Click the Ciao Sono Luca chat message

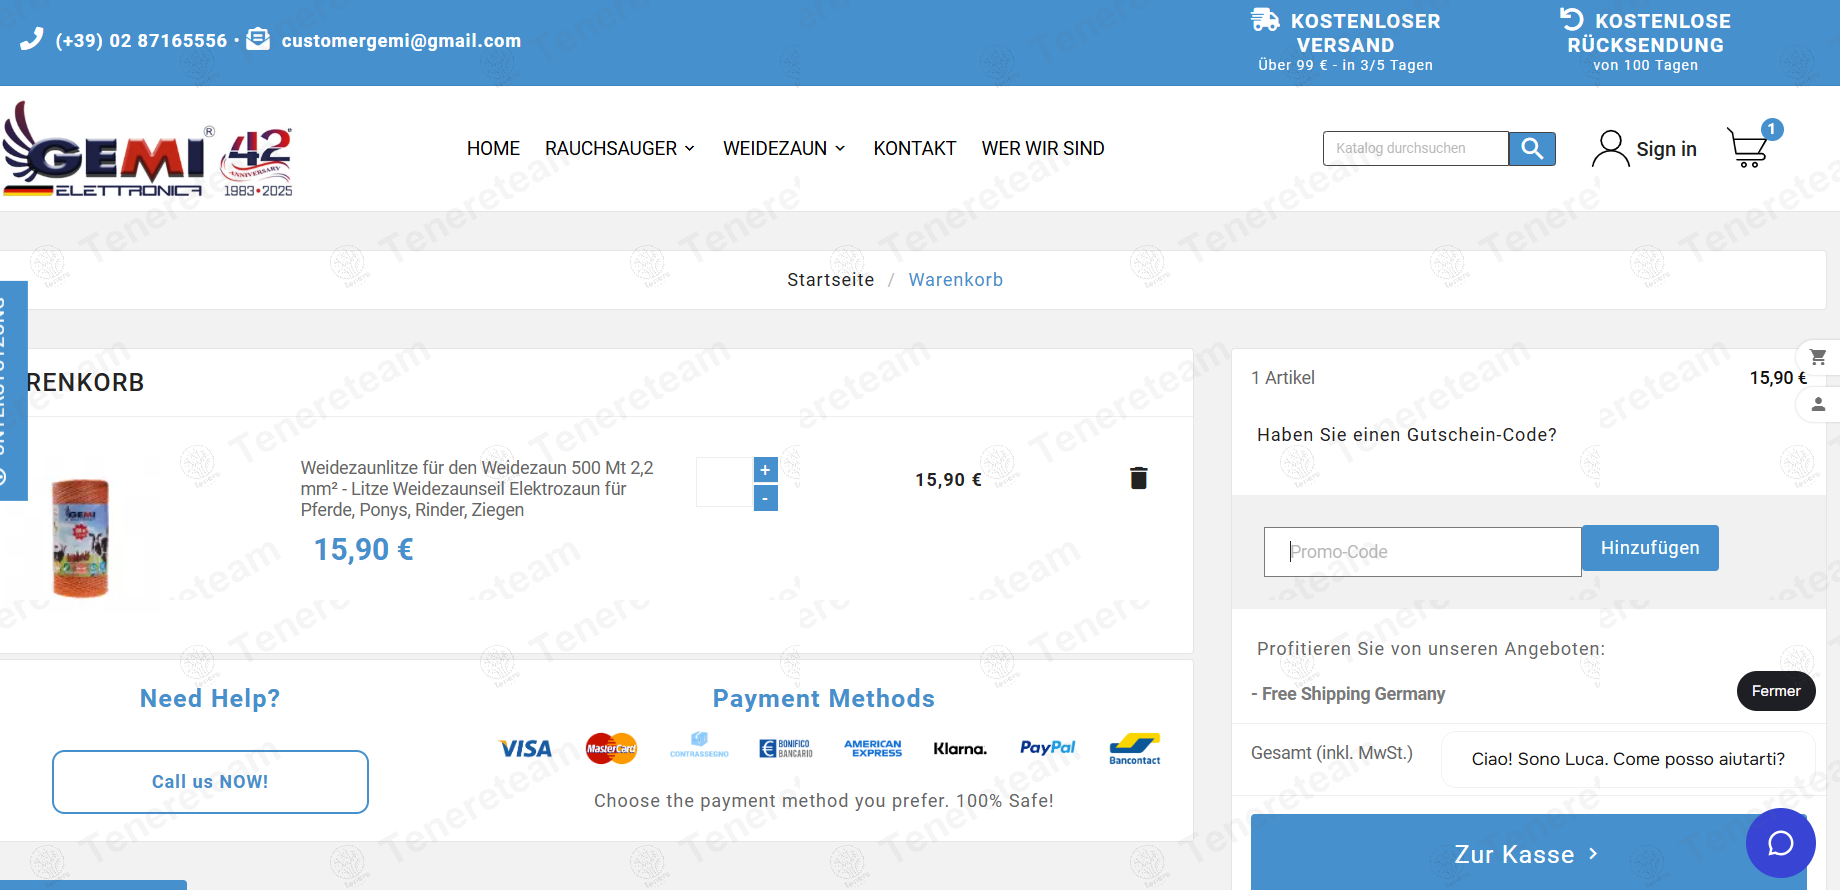pos(1628,759)
